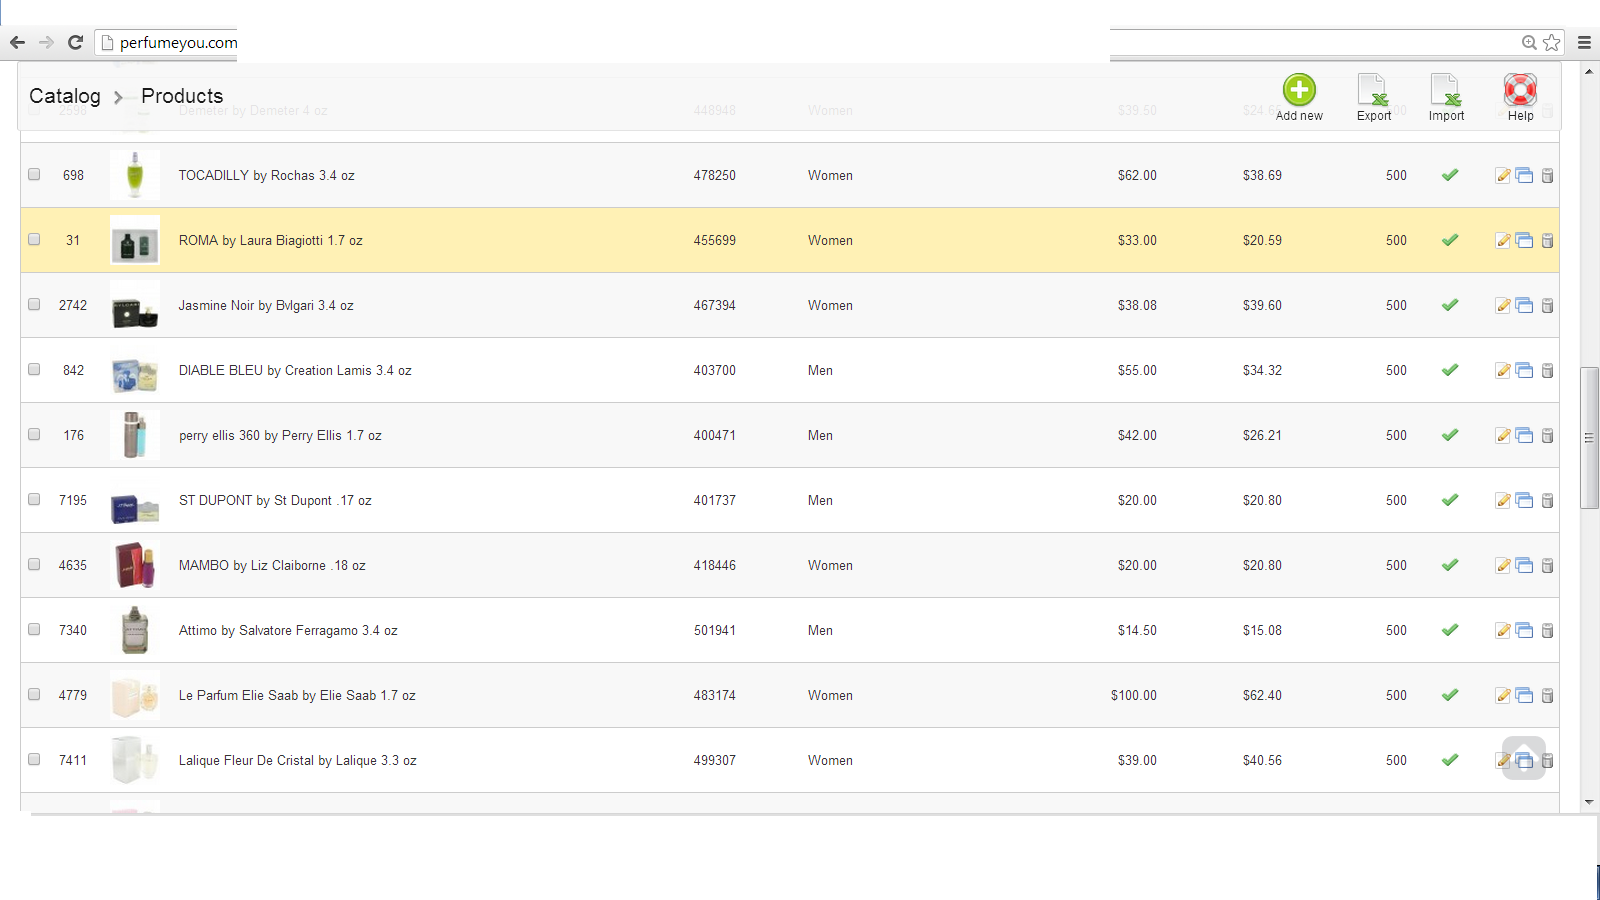Click the ROMA by Laura Biagiotti thumbnail
Screen dimensions: 1600x900
pyautogui.click(x=135, y=240)
